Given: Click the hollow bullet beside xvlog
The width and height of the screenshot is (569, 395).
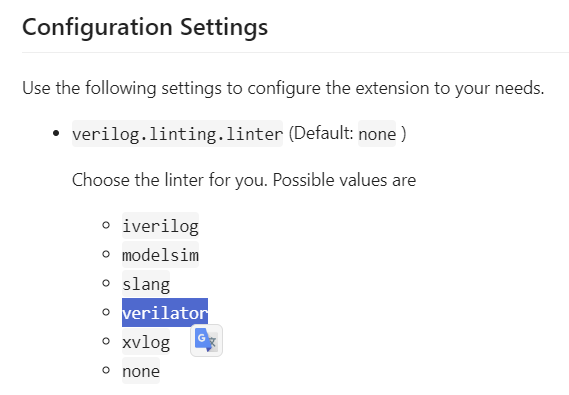Looking at the screenshot, I should [x=106, y=341].
